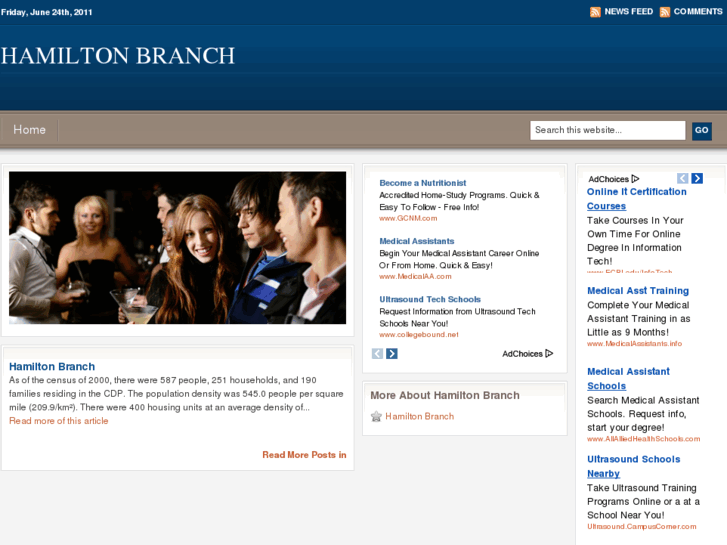
Task: Open the featured party photo
Action: 177,248
